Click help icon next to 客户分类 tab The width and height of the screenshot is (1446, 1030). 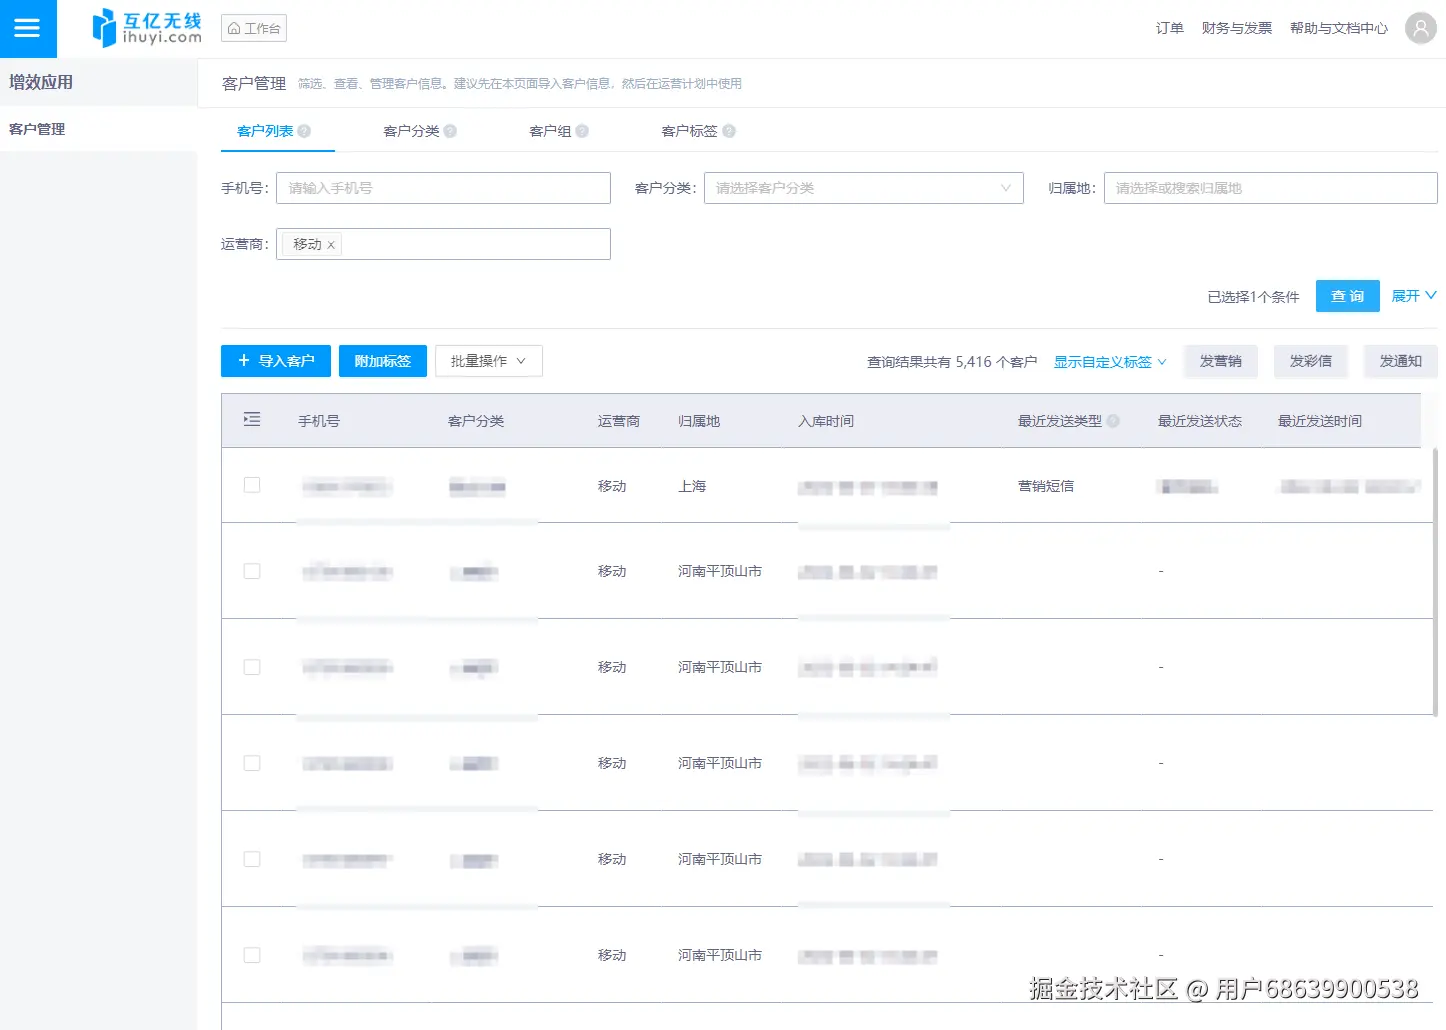(x=450, y=131)
